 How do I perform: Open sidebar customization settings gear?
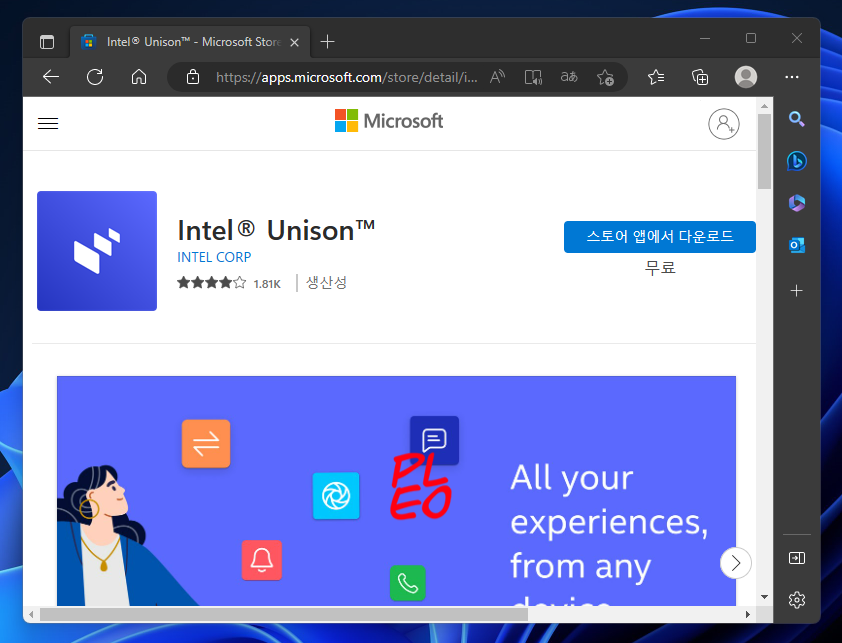coord(797,599)
